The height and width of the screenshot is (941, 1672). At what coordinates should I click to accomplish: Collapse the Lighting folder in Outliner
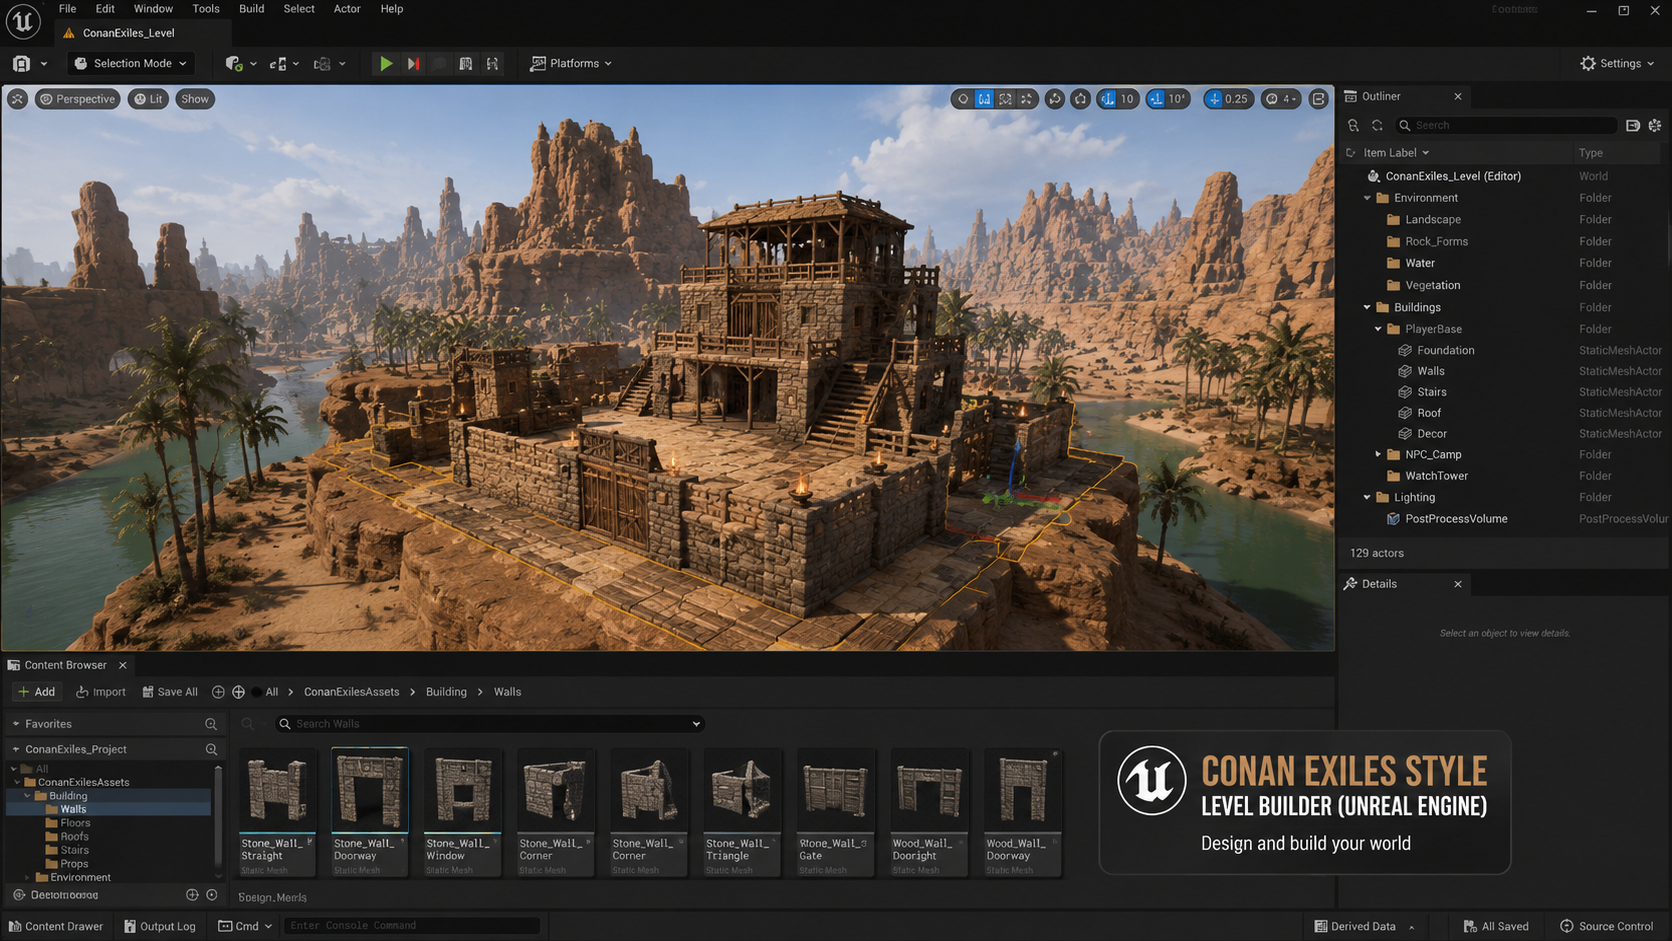click(1367, 497)
